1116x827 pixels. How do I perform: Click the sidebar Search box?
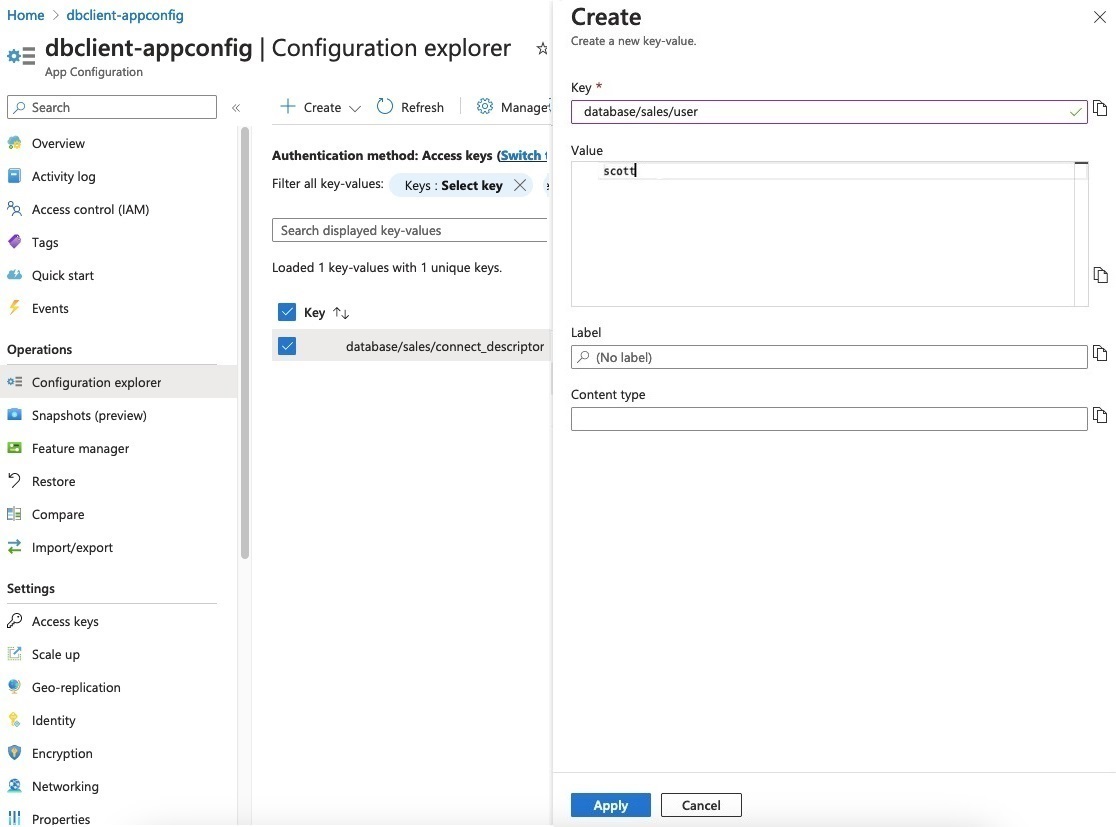point(112,107)
